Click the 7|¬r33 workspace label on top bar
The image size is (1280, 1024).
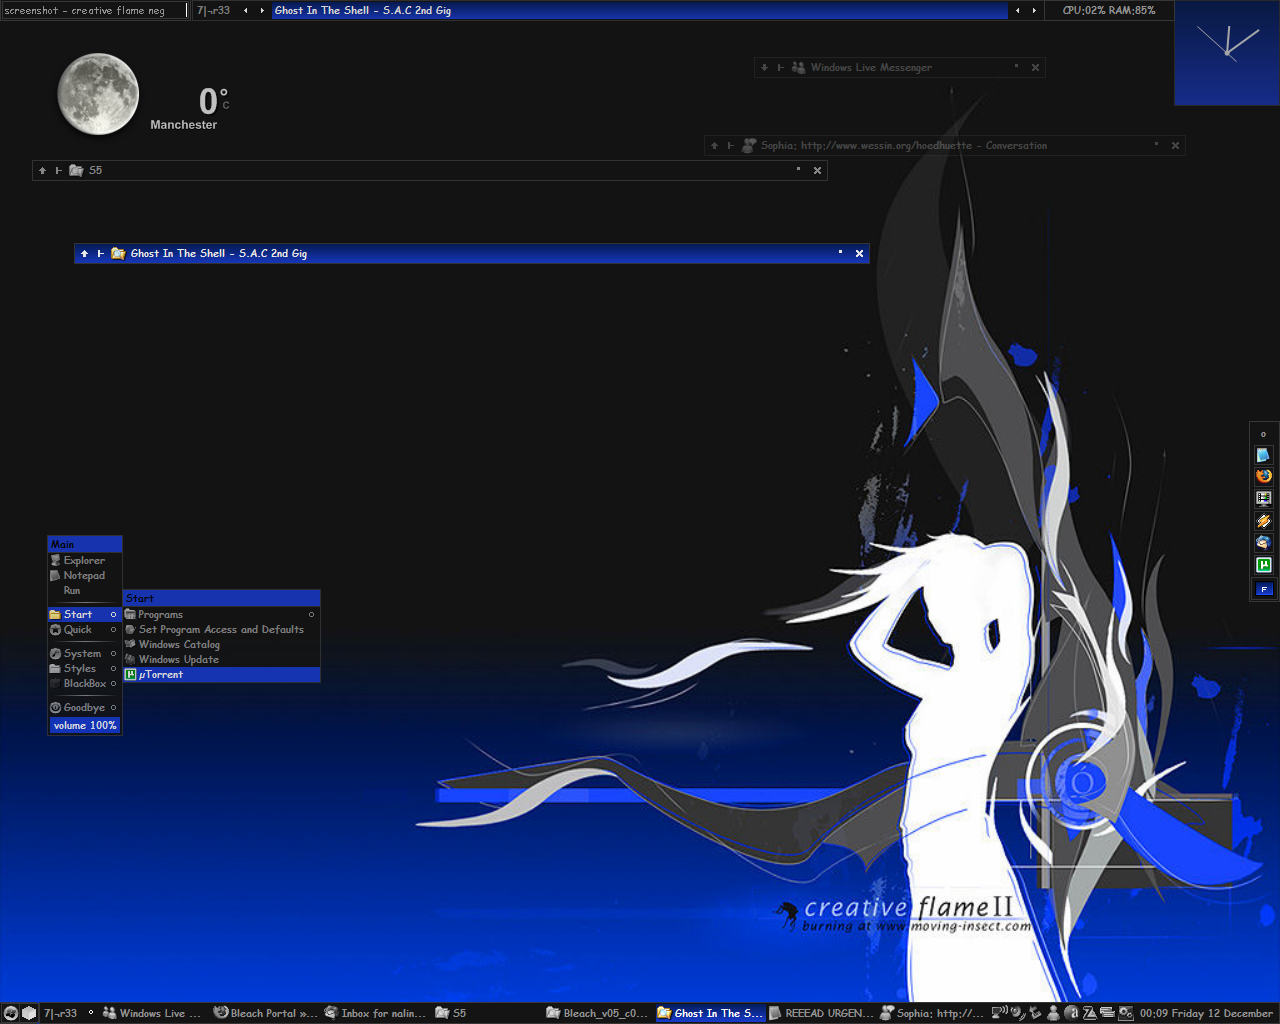(x=213, y=11)
